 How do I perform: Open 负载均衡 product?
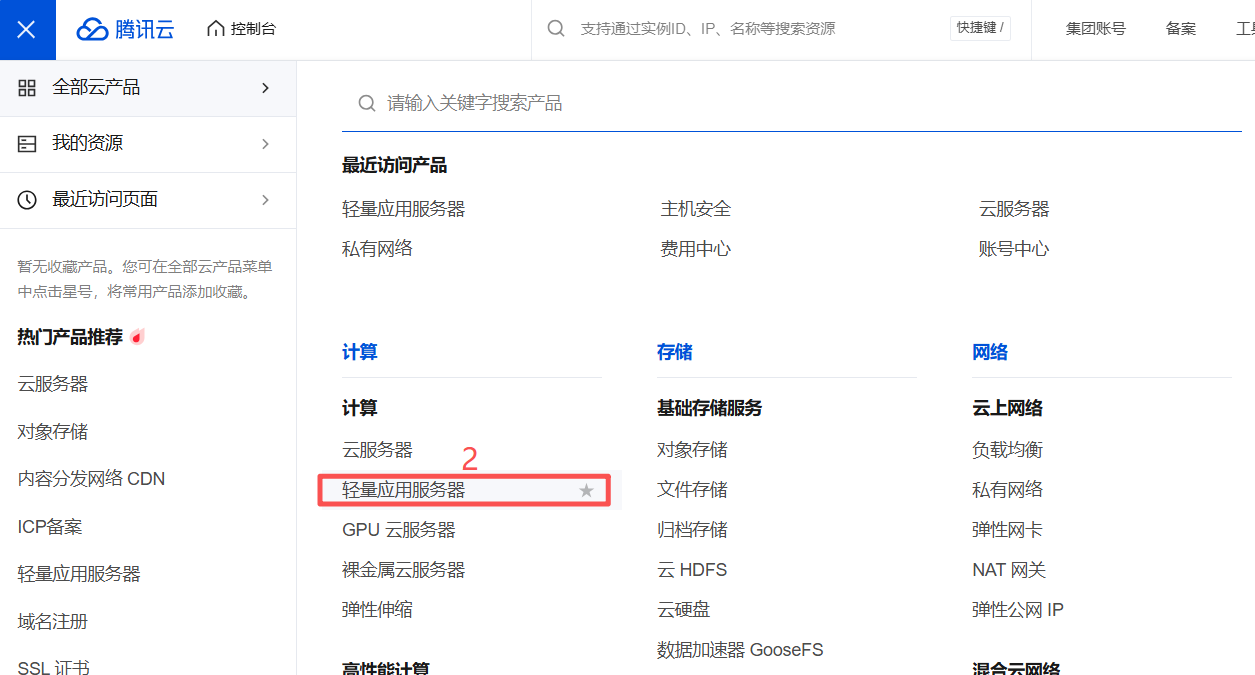1008,450
